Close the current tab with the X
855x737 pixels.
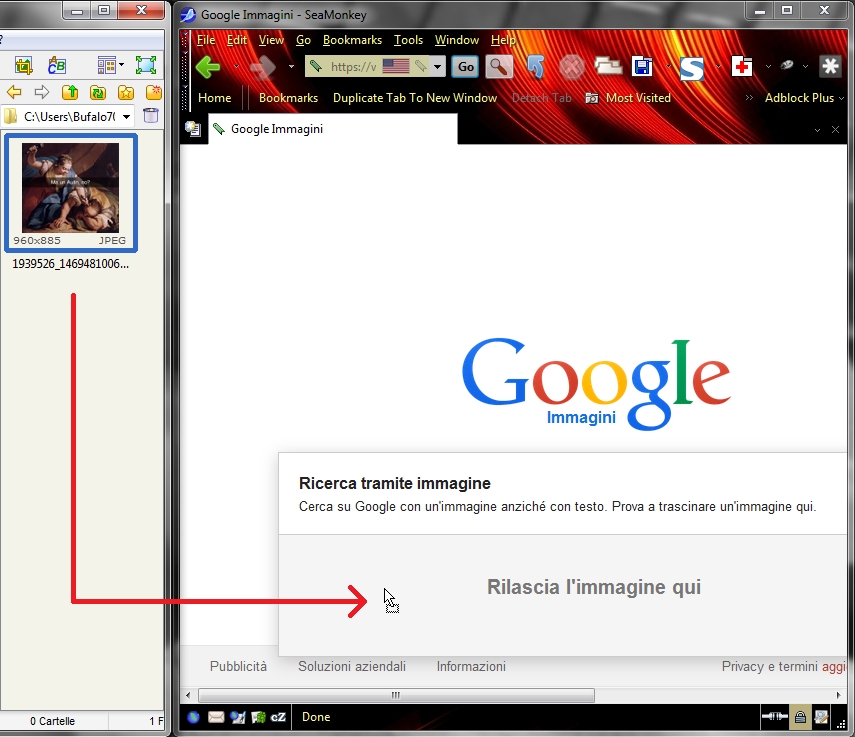coord(835,130)
